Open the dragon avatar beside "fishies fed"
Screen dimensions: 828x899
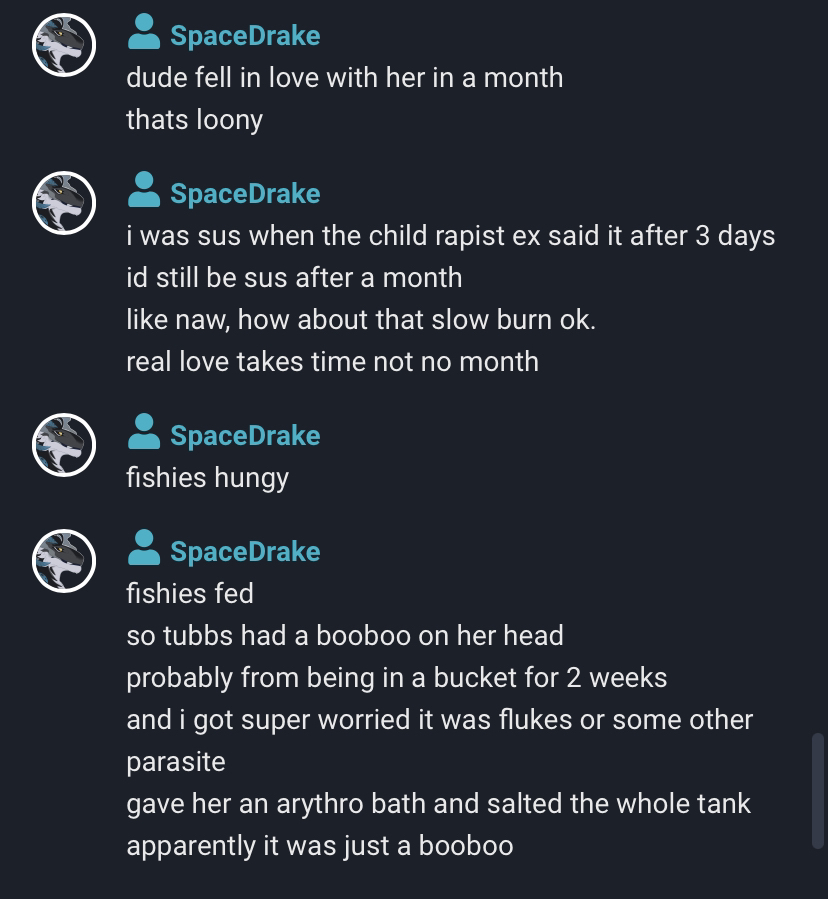[64, 561]
